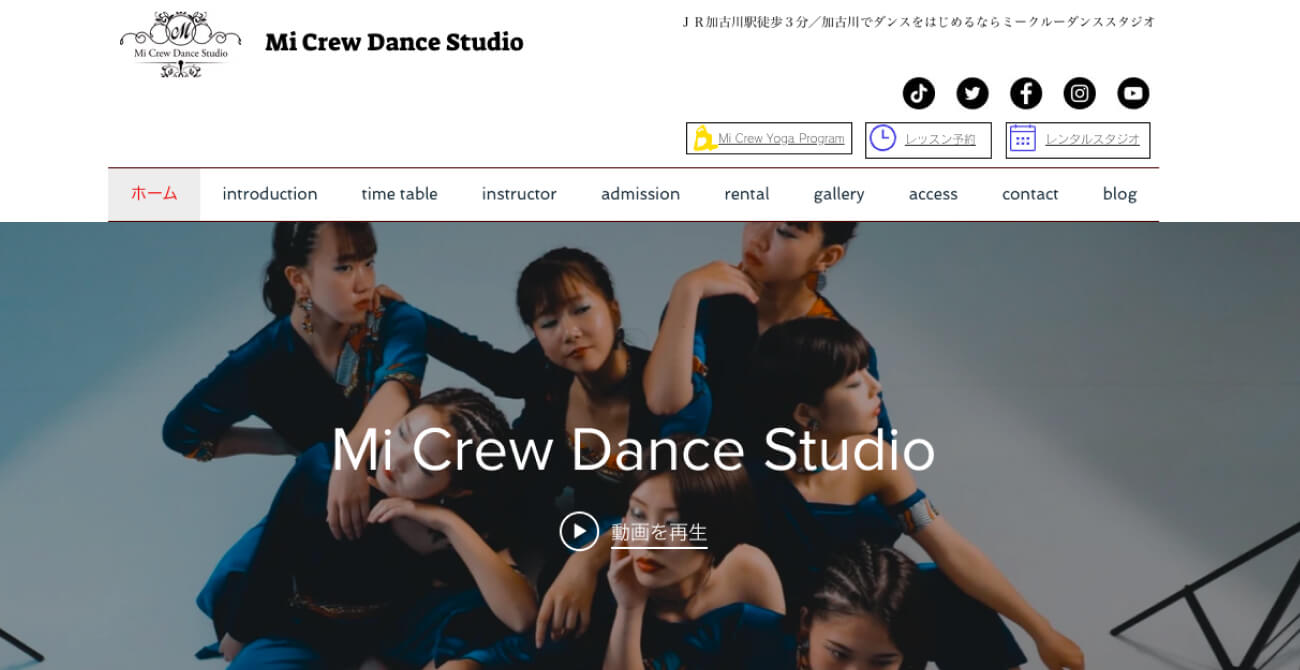Click the Mi Crew Dance Studio logo emblem
Screen dimensions: 1300x670
(x=180, y=40)
